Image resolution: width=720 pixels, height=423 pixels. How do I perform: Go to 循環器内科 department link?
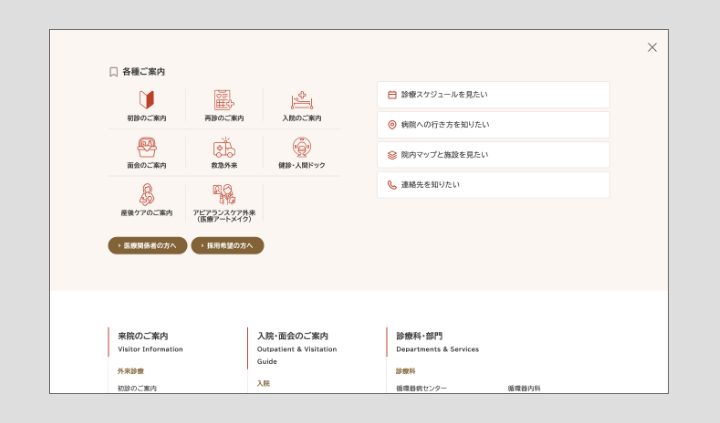[x=524, y=388]
